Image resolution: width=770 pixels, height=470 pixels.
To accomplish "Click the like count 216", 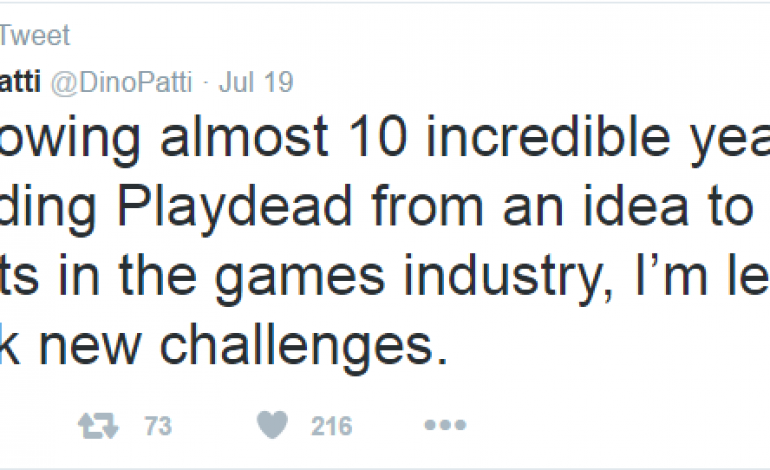I will [x=330, y=427].
